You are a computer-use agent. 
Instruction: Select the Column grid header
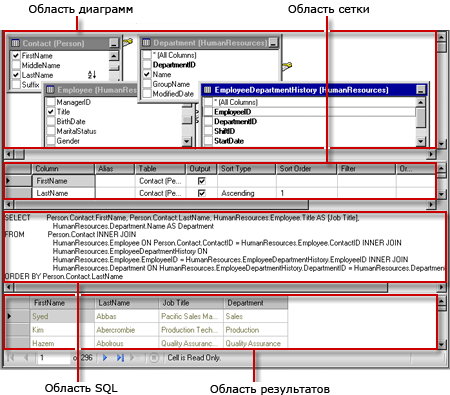pyautogui.click(x=63, y=169)
